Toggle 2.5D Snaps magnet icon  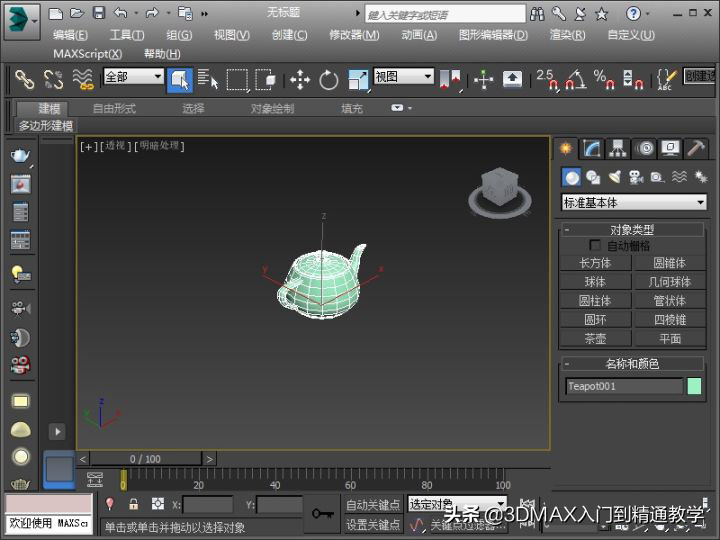click(548, 80)
